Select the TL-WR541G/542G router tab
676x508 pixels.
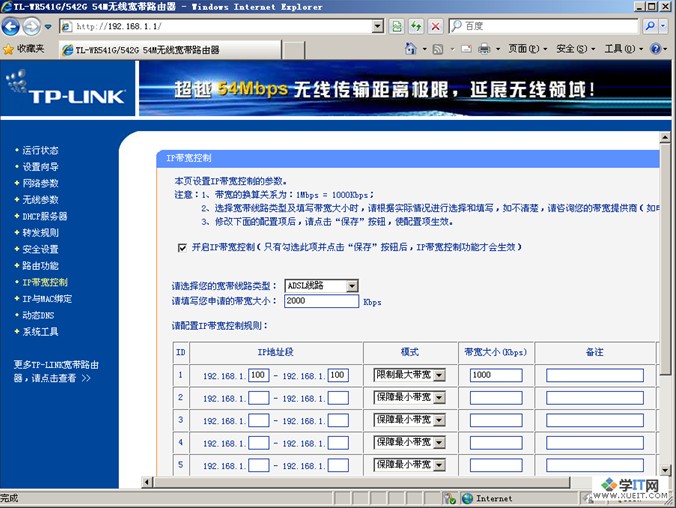coord(170,50)
